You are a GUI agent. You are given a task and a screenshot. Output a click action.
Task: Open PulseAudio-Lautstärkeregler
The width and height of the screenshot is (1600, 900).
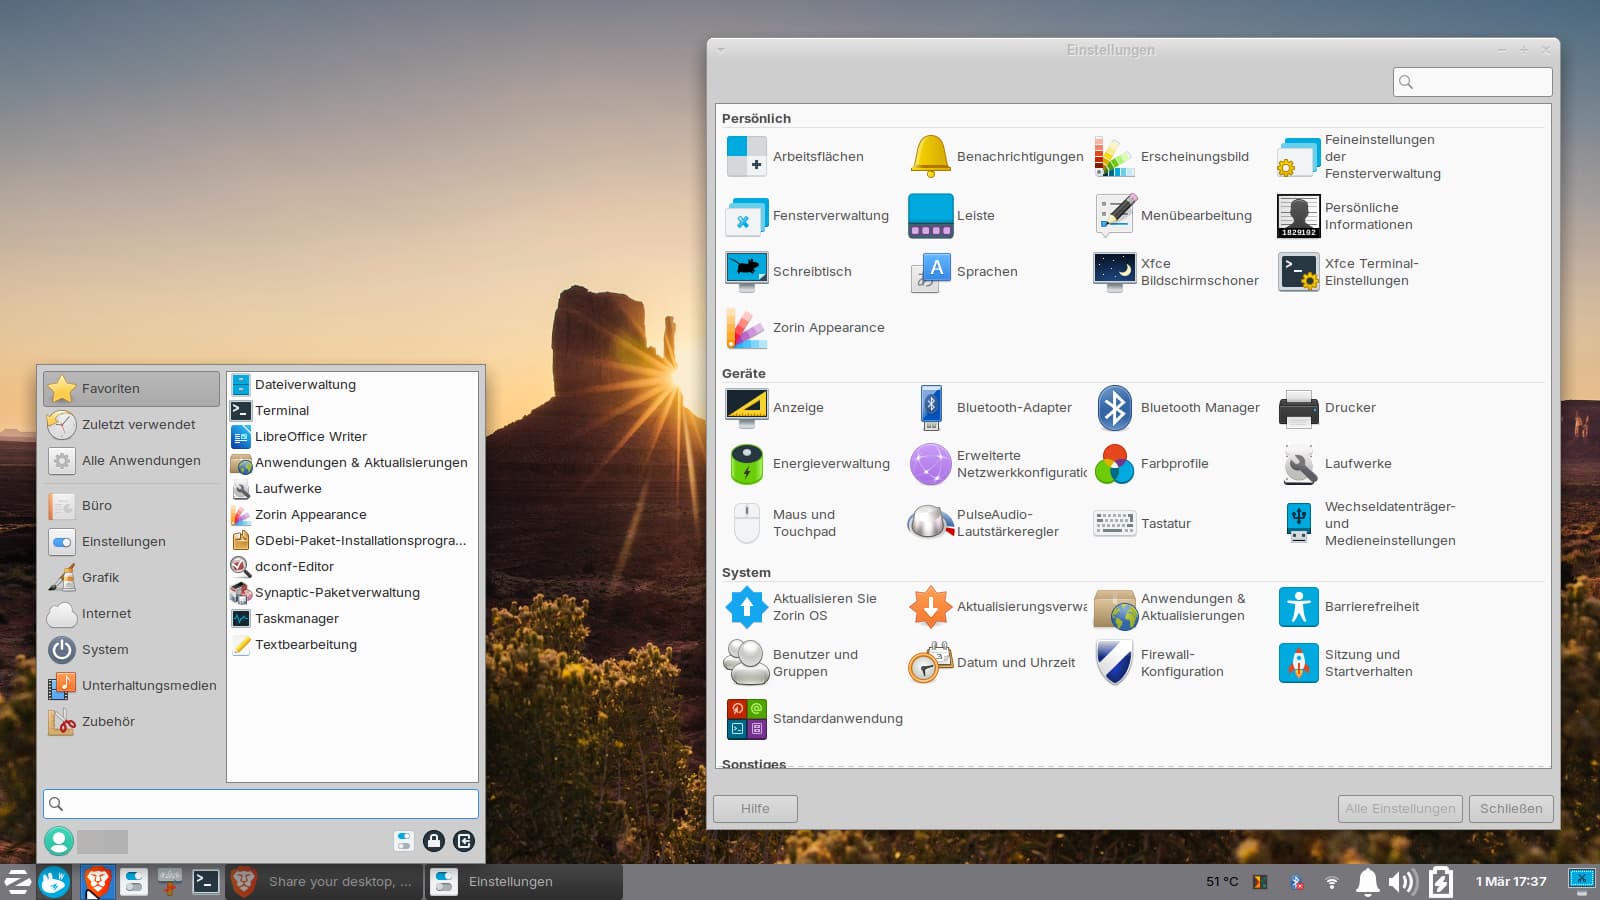tap(984, 523)
